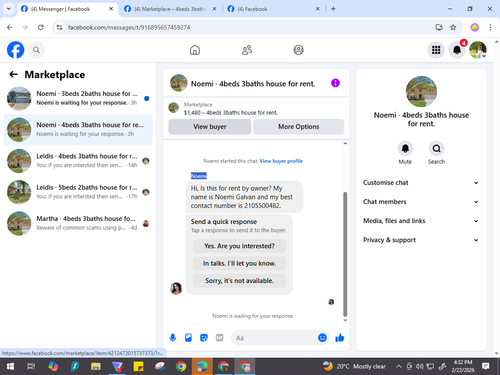500x375 pixels.
Task: Open File Explorer from taskbar
Action: tap(96, 367)
